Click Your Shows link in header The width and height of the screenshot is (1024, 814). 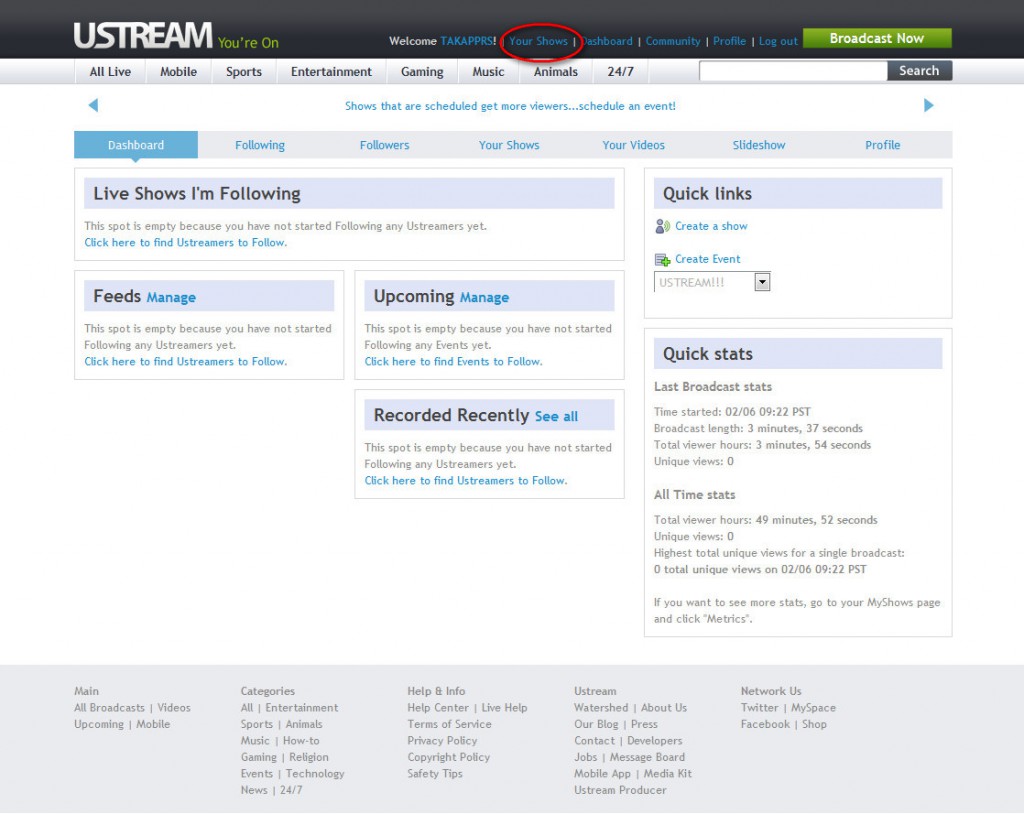coord(538,41)
